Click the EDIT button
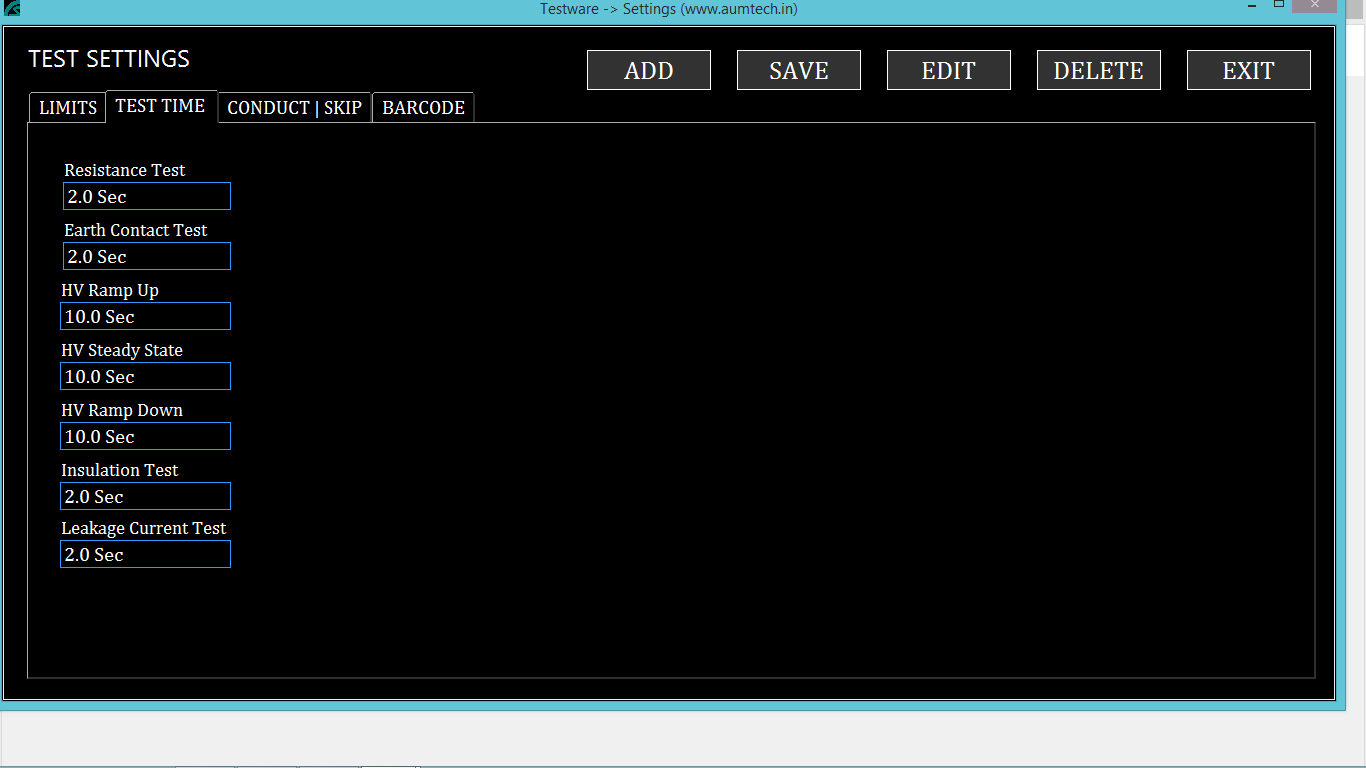 (x=949, y=70)
